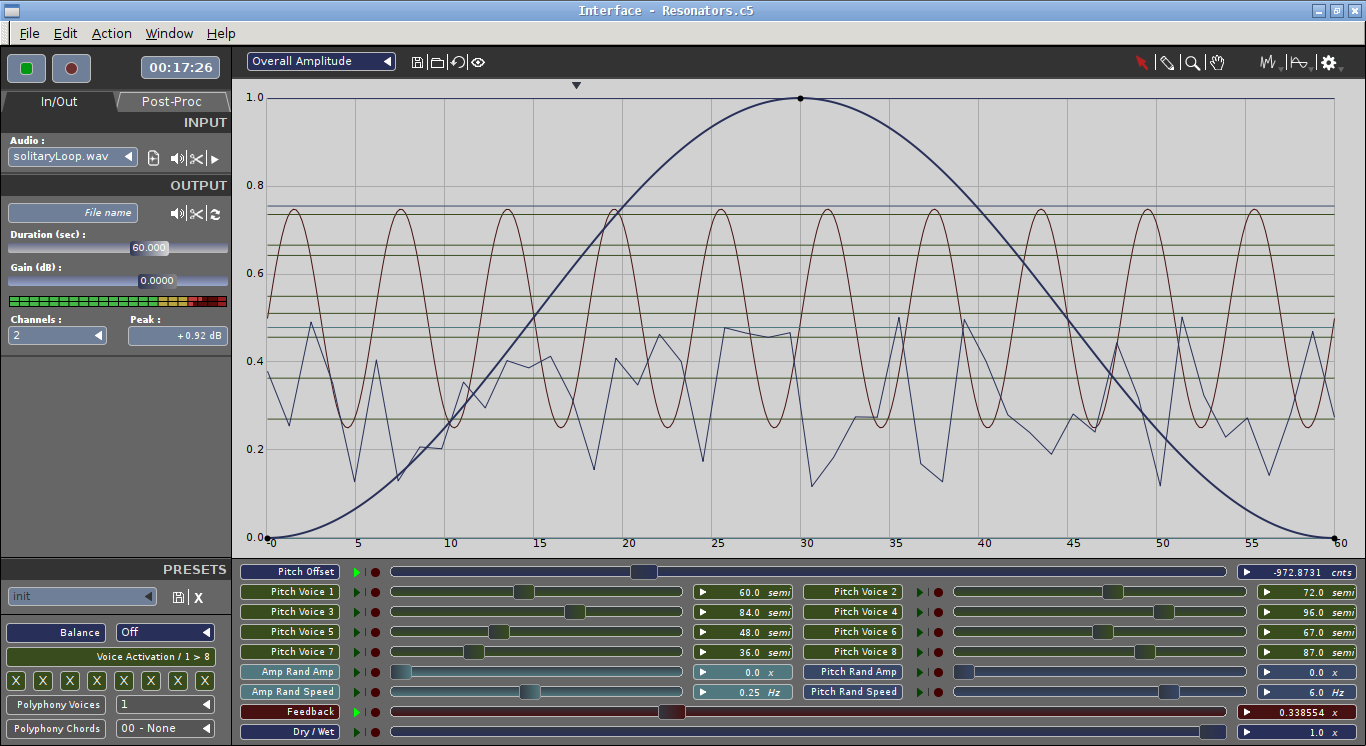Reuse output as input with recycle icon
This screenshot has height=746, width=1366.
[x=215, y=213]
